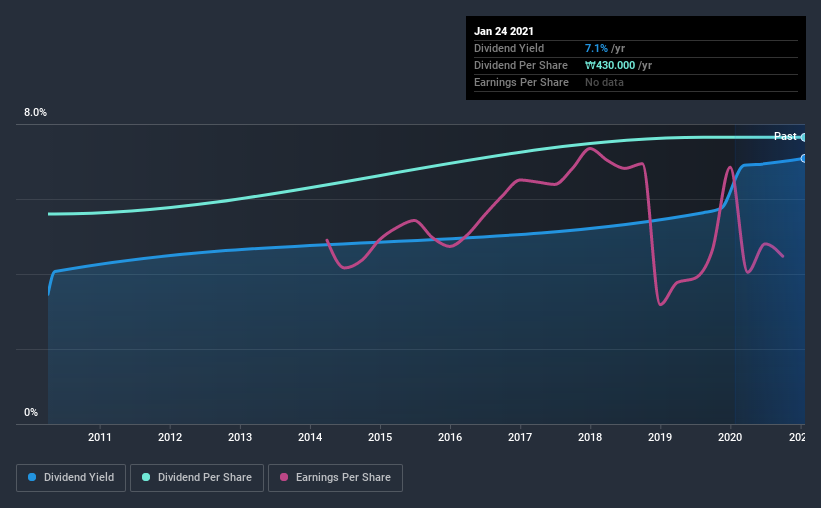821x508 pixels.
Task: Toggle the Earnings Per Share legend button
Action: (x=335, y=478)
